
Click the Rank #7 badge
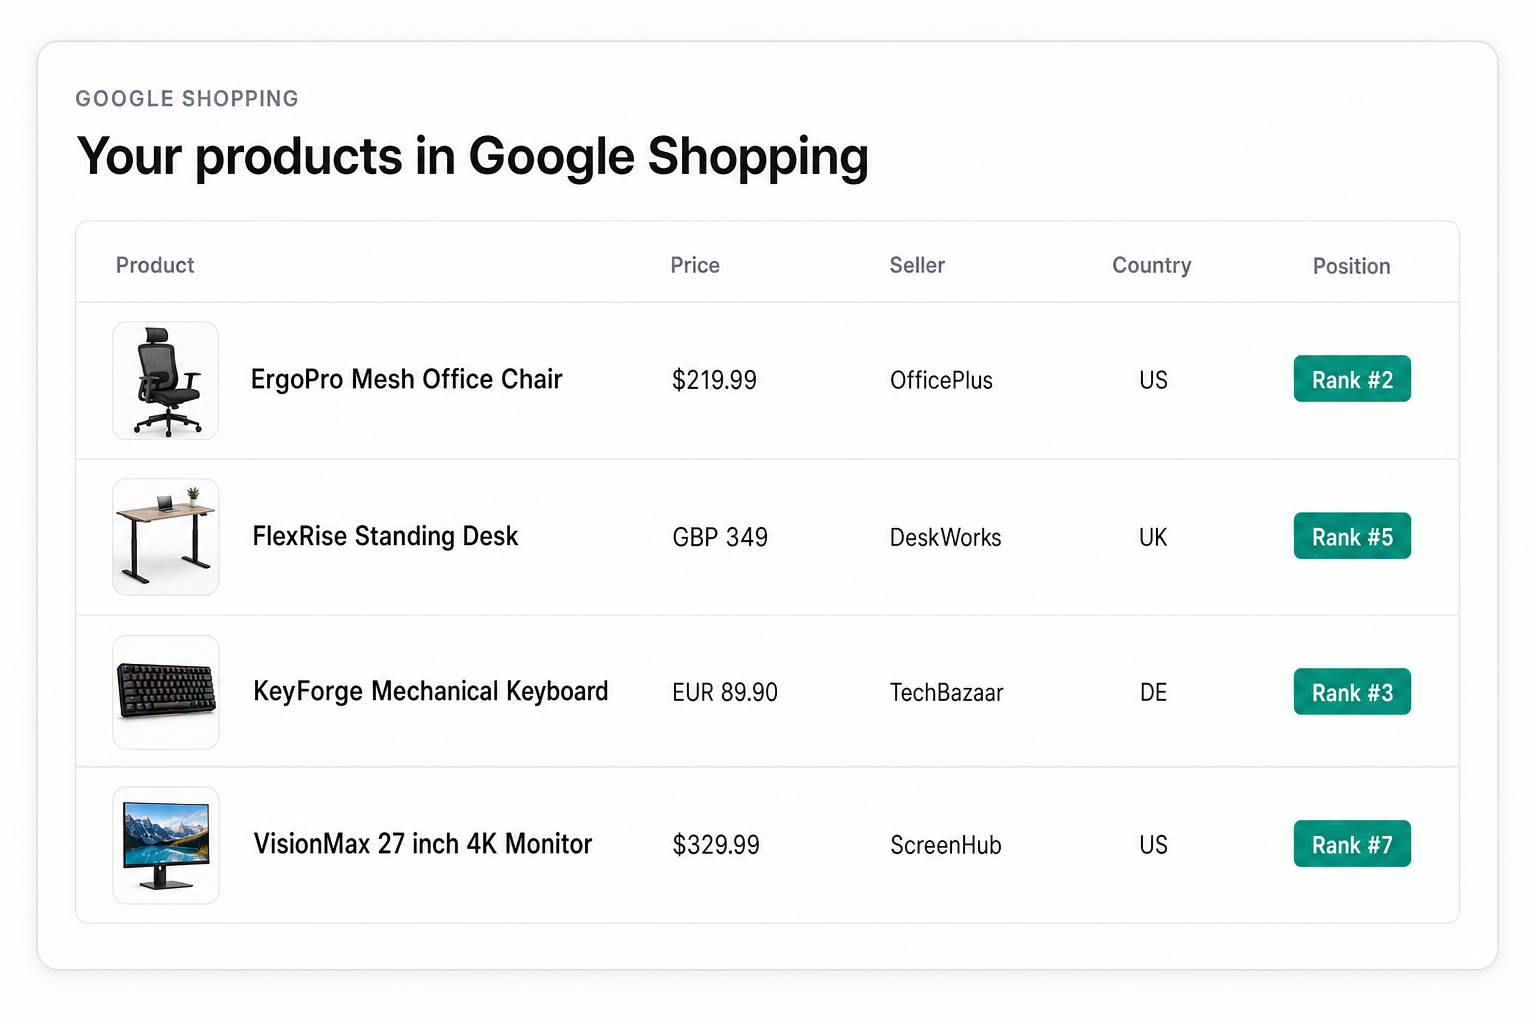tap(1352, 844)
